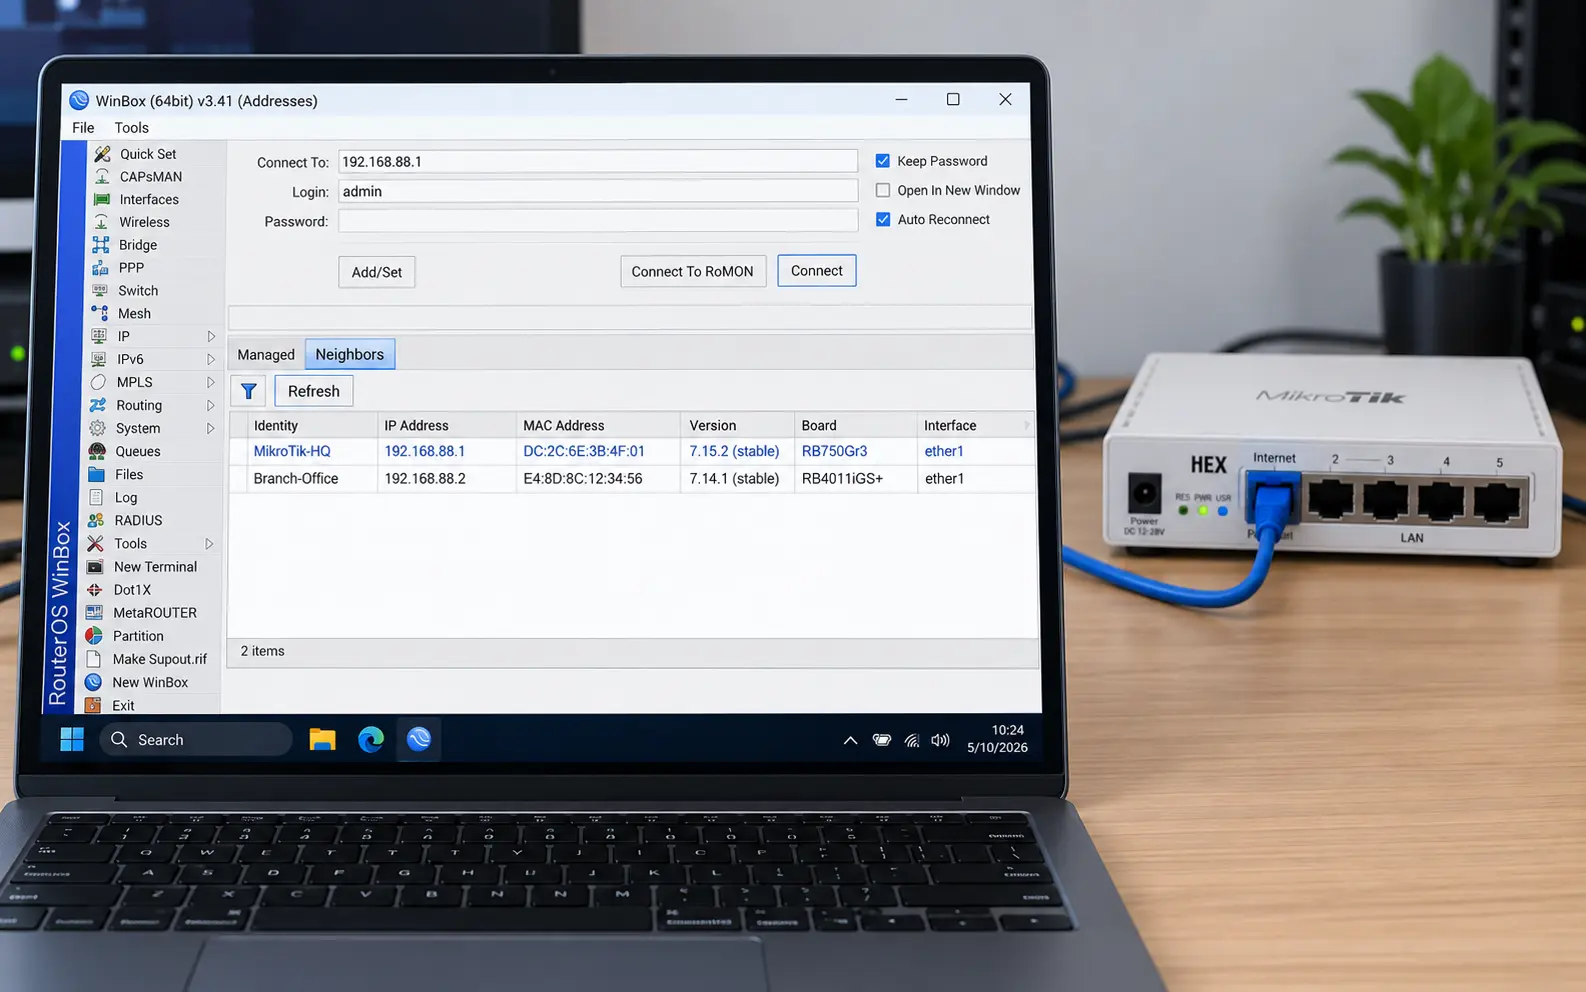Viewport: 1586px width, 992px height.
Task: Open File Explorer from the taskbar
Action: tap(322, 740)
